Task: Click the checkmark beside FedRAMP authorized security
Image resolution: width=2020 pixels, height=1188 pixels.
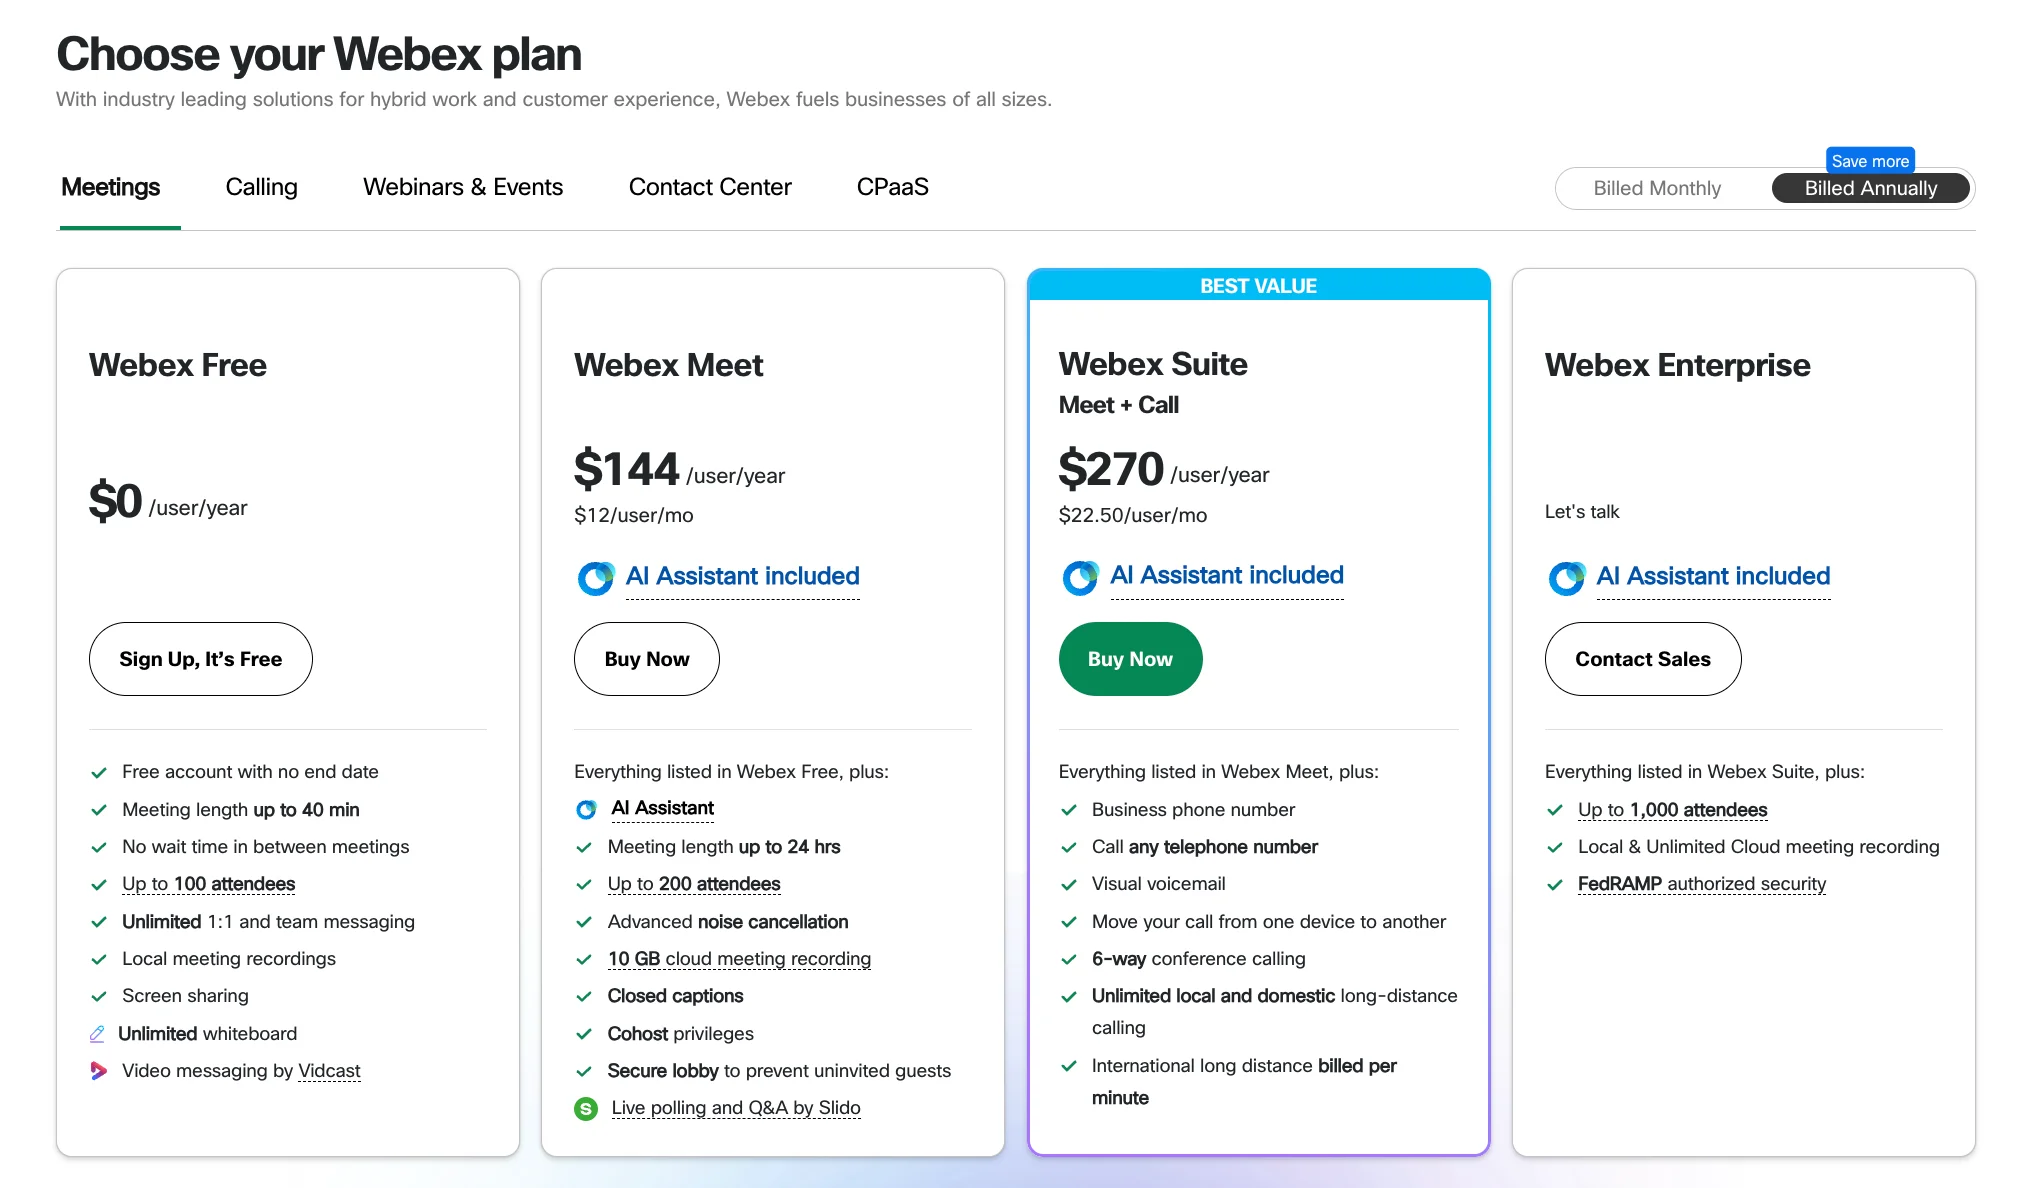Action: tap(1556, 884)
